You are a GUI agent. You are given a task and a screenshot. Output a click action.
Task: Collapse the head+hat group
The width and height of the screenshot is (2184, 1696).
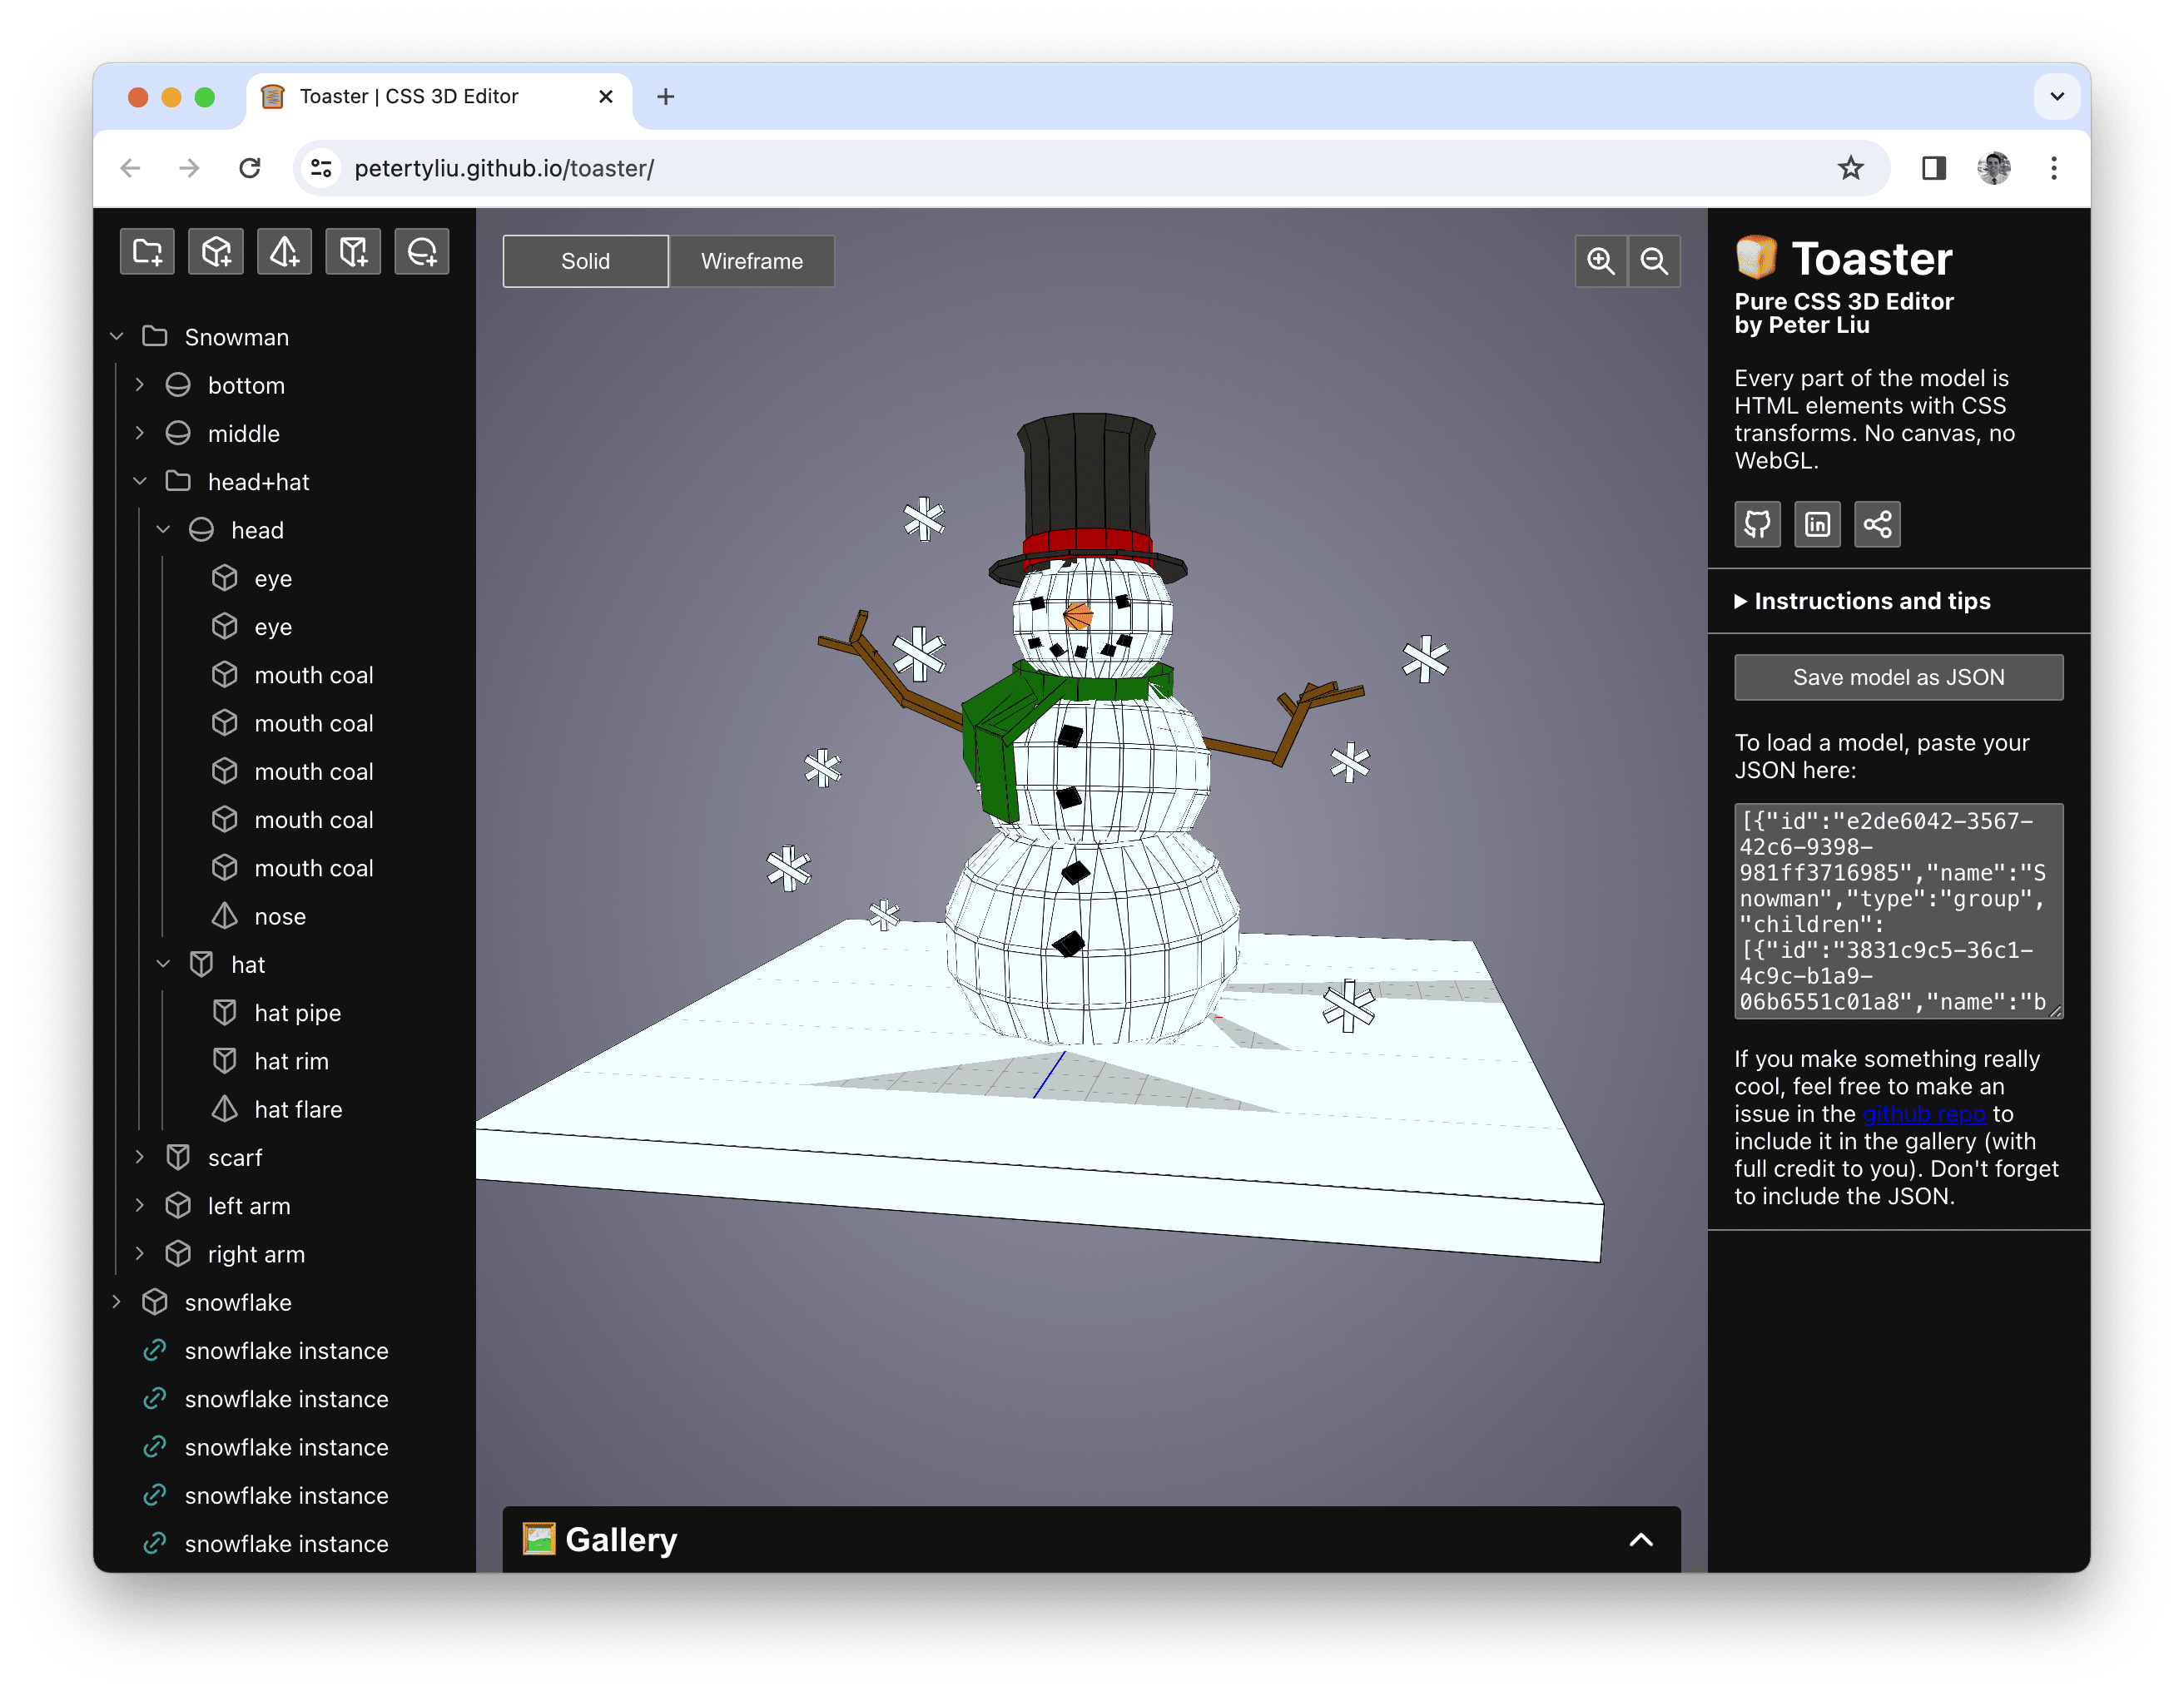click(x=140, y=482)
